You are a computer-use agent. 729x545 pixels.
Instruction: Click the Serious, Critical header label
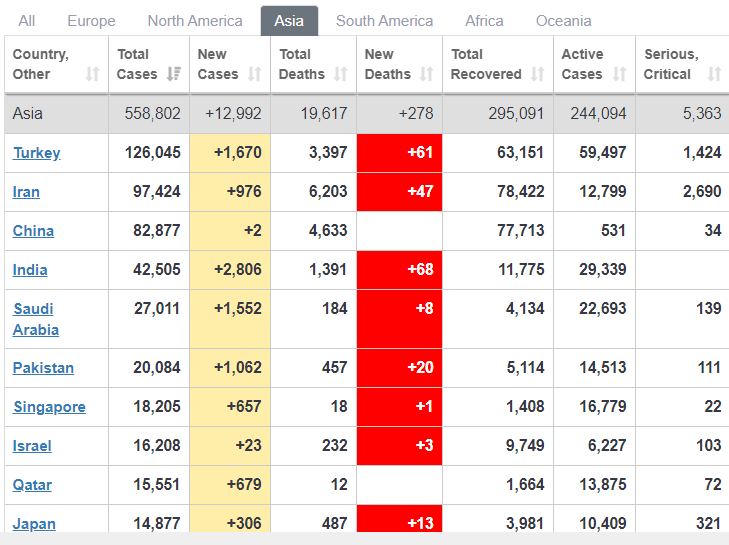pyautogui.click(x=671, y=64)
